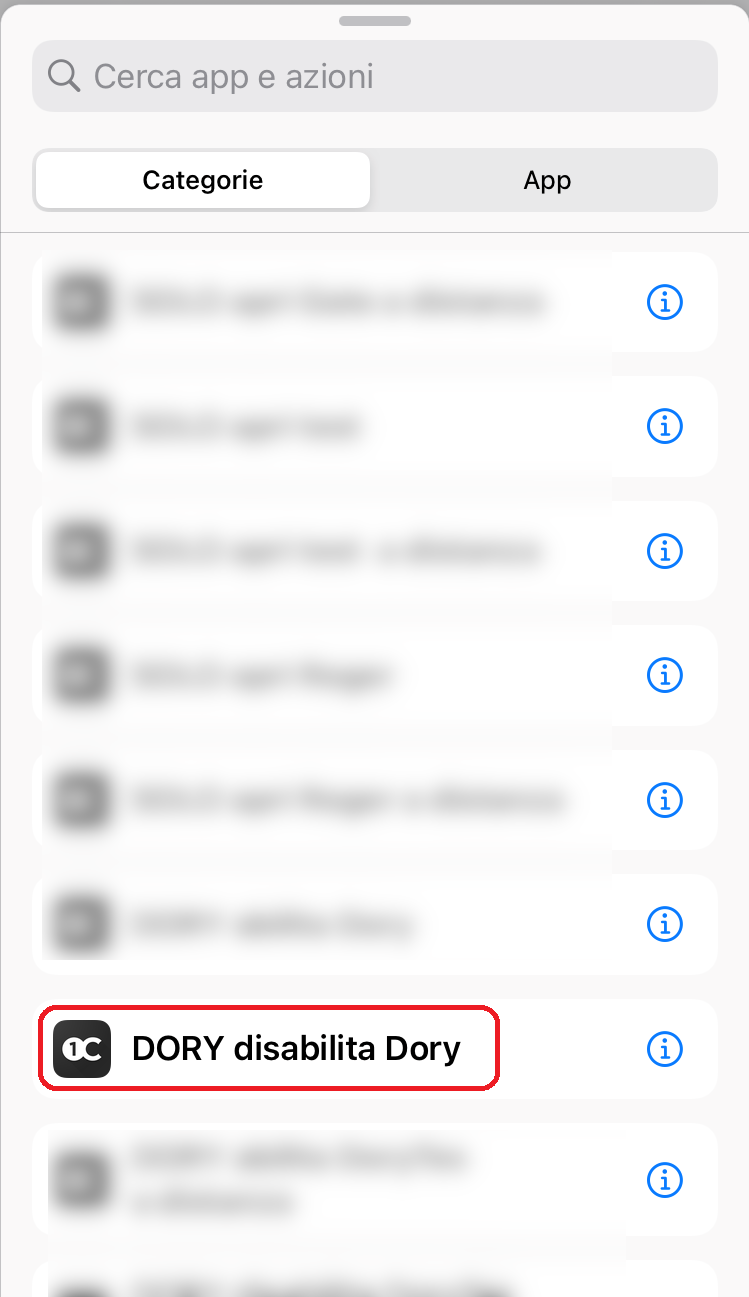This screenshot has width=749, height=1297.
Task: Tap the sheet grabber handle above search
Action: point(374,20)
